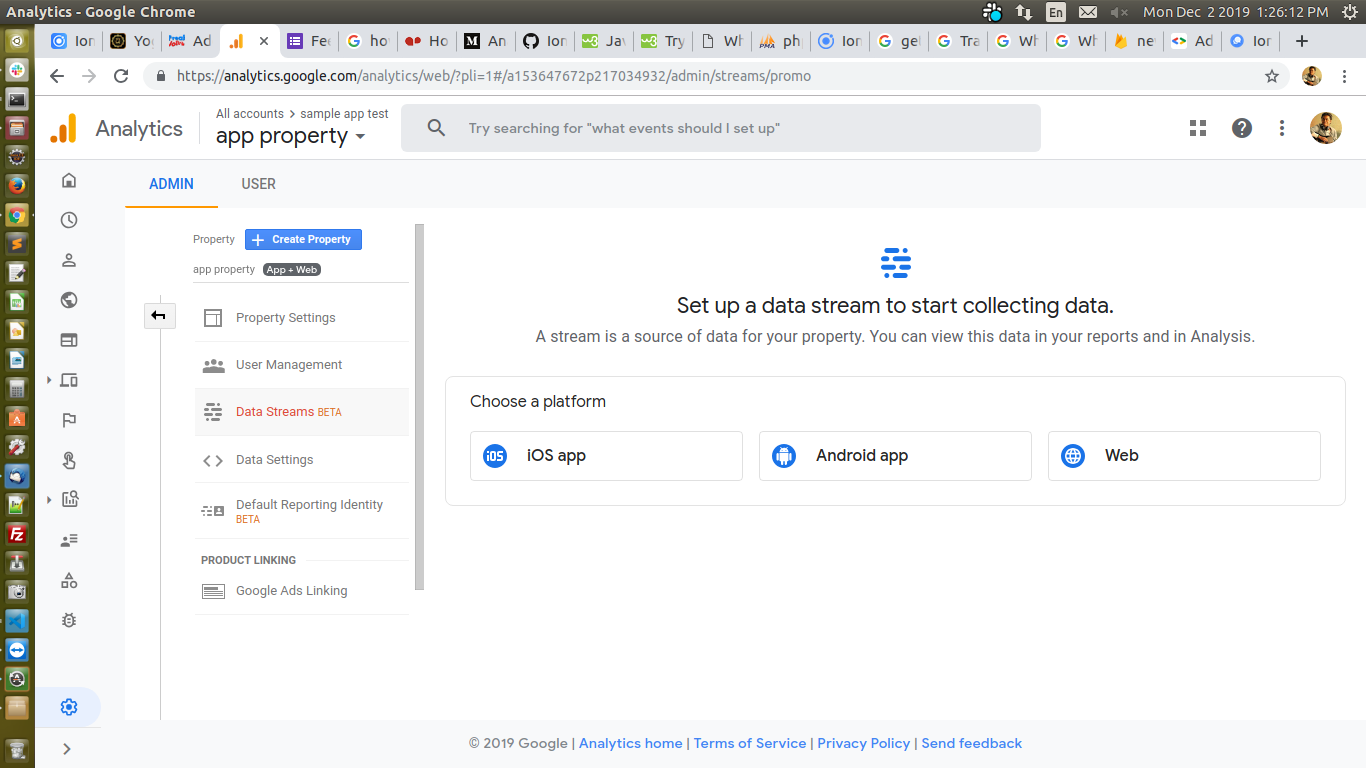Select the Audience person icon in navigation

tap(68, 259)
